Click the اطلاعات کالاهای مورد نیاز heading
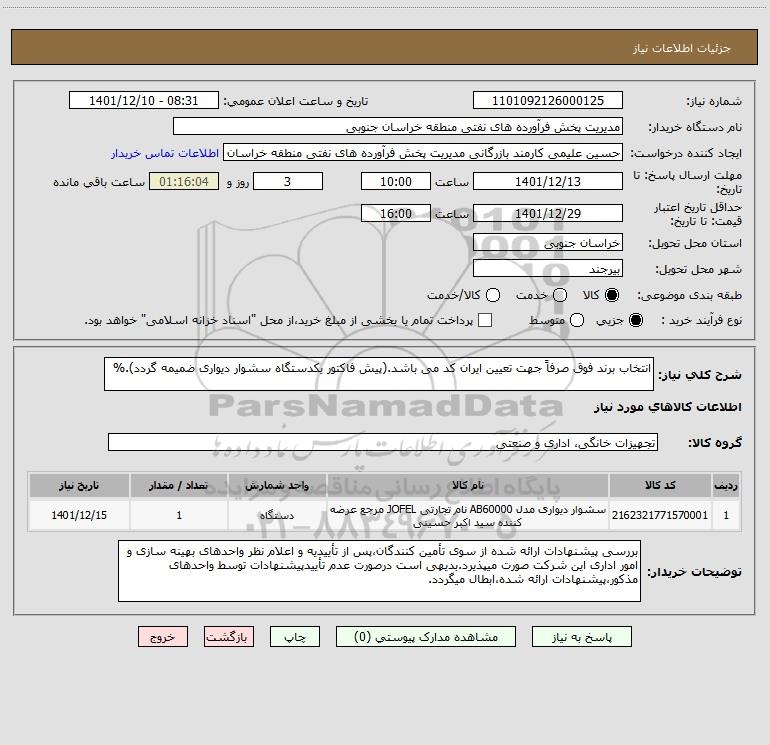Image resolution: width=770 pixels, height=745 pixels. tap(668, 407)
